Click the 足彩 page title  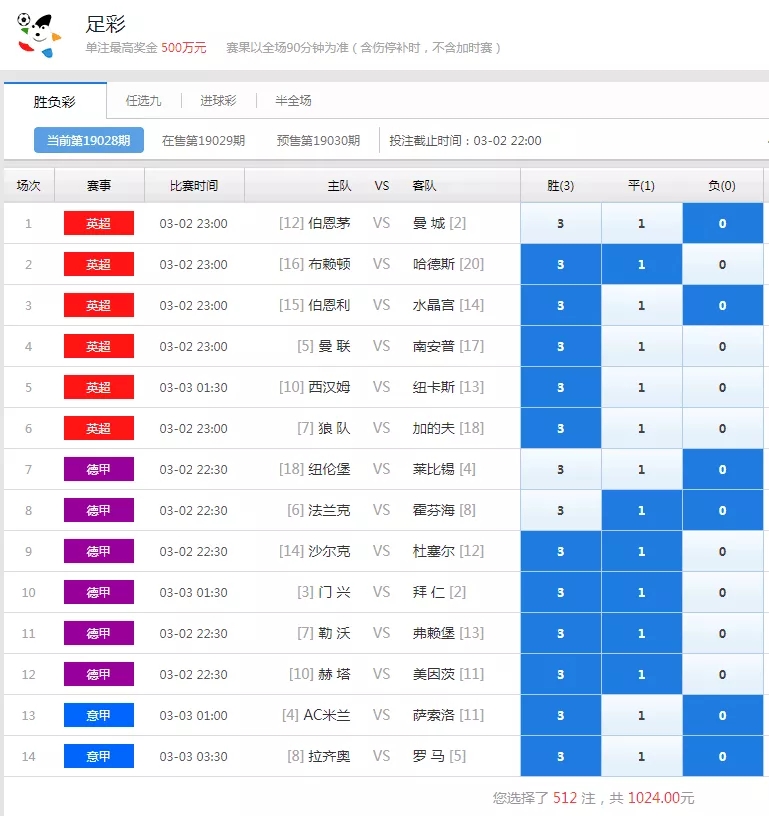point(106,24)
